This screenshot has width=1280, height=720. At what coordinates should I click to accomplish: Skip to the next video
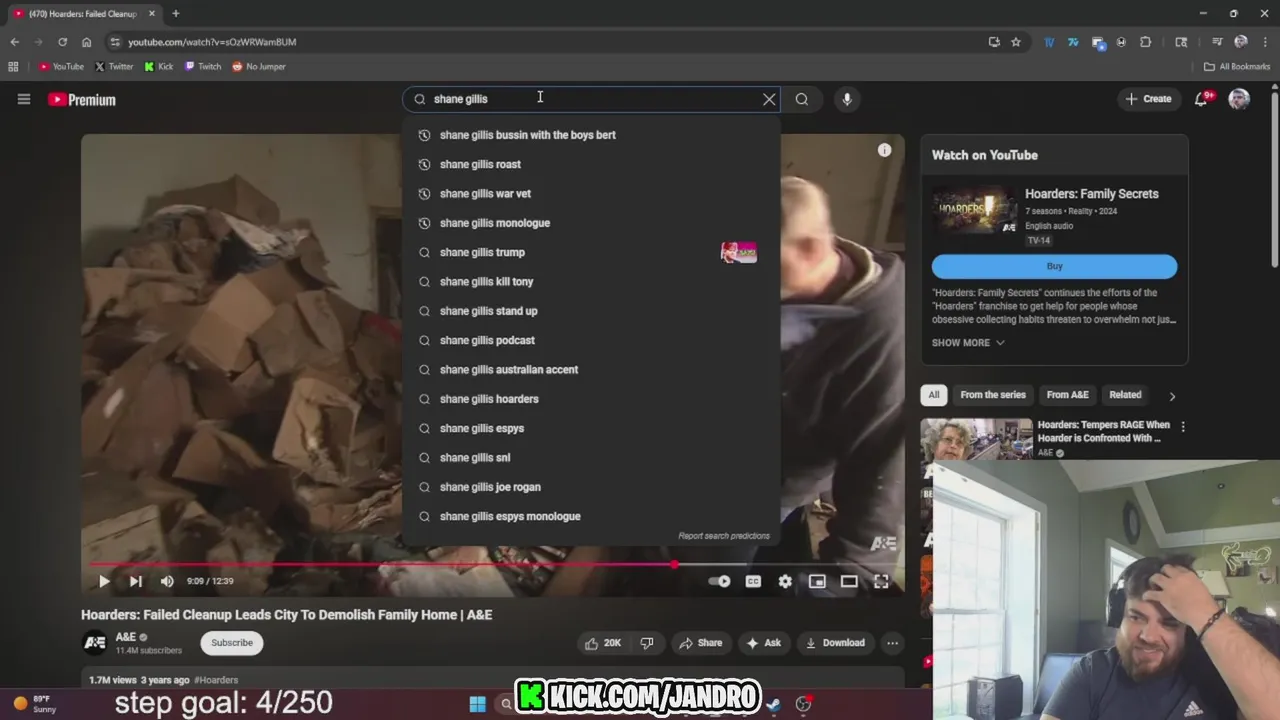pos(136,581)
